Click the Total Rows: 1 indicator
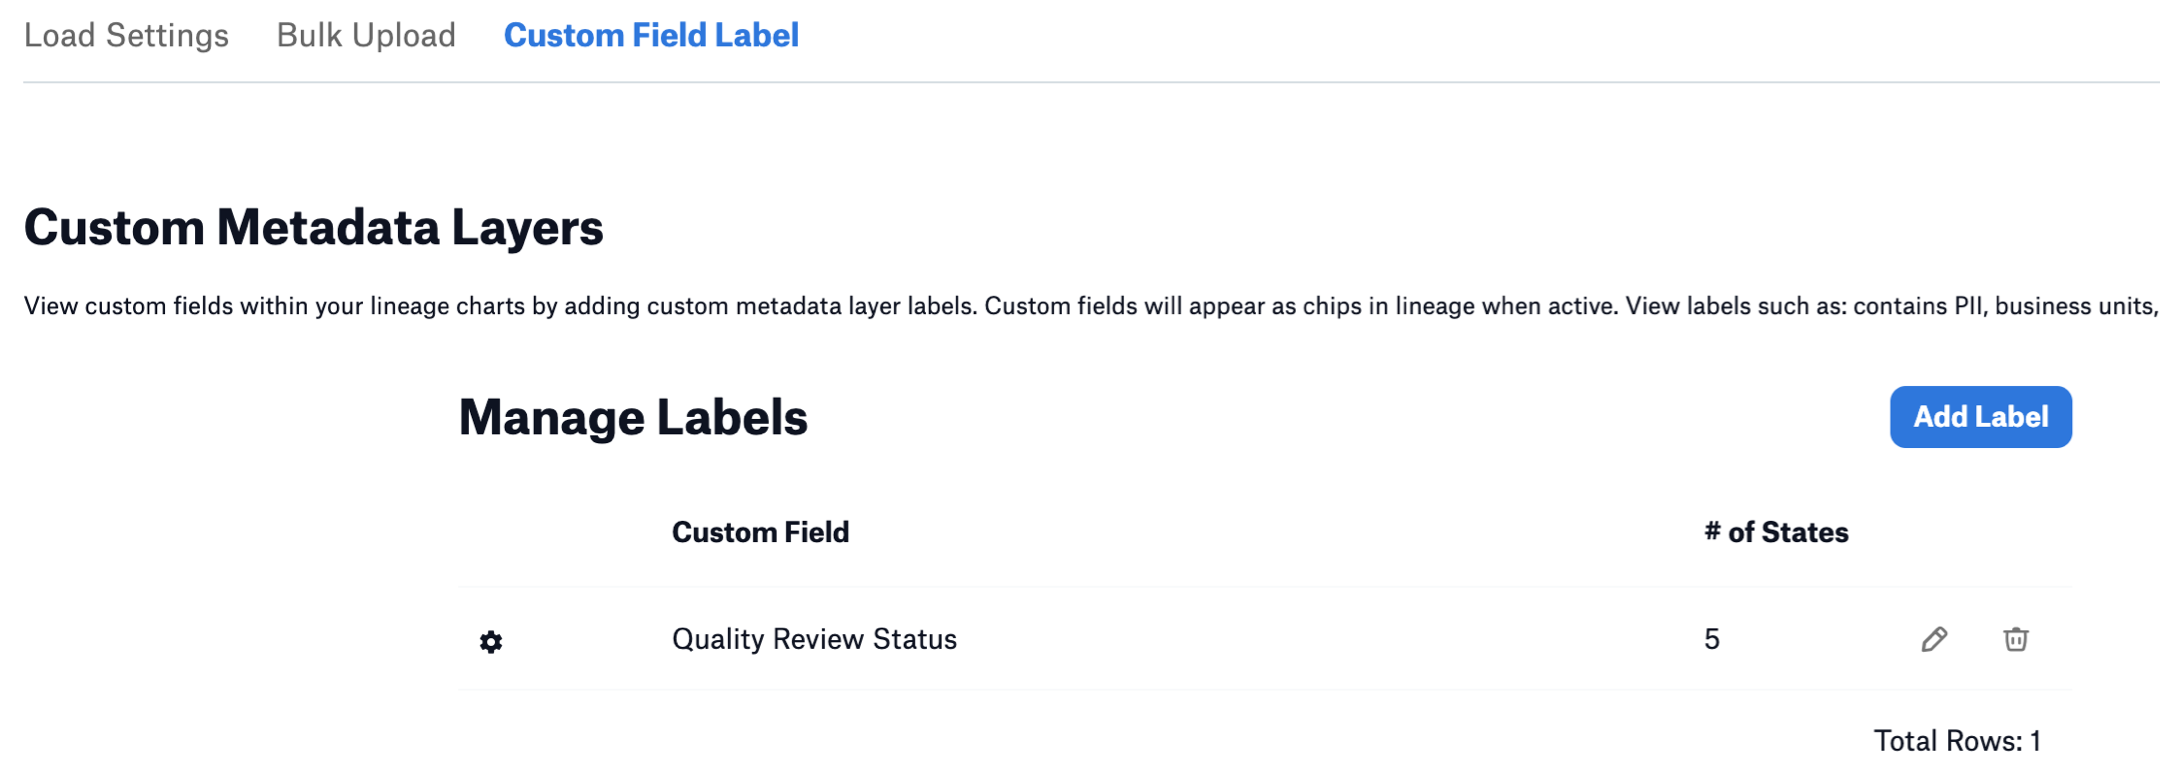The image size is (2160, 774). click(1957, 741)
